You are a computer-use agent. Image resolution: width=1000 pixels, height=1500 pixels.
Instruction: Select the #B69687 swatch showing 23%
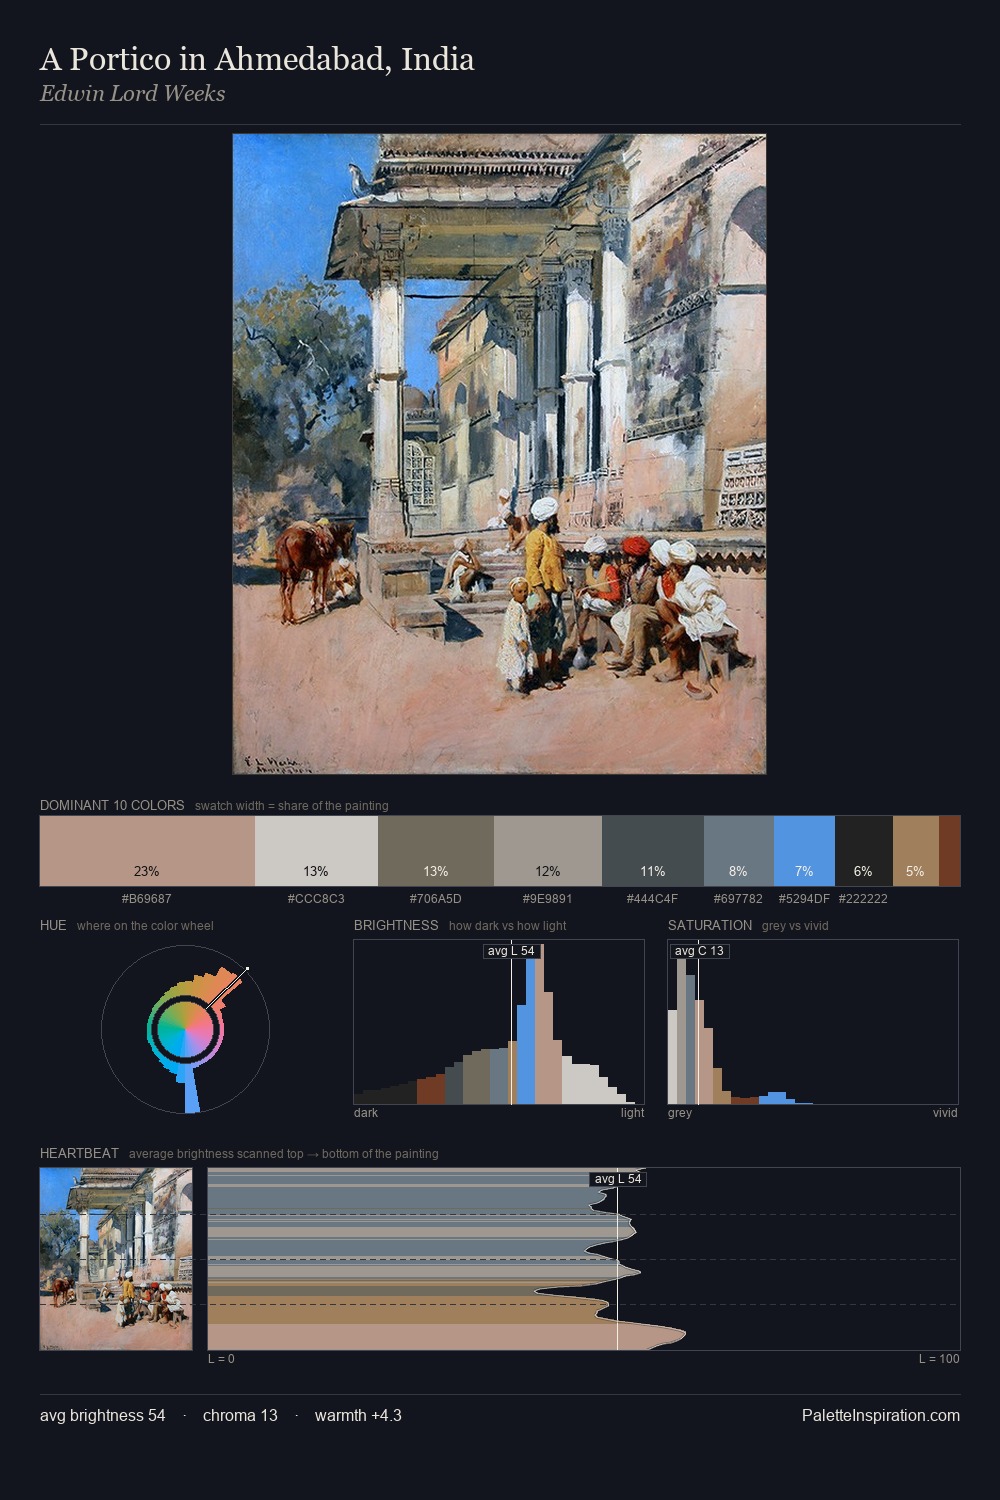[147, 851]
